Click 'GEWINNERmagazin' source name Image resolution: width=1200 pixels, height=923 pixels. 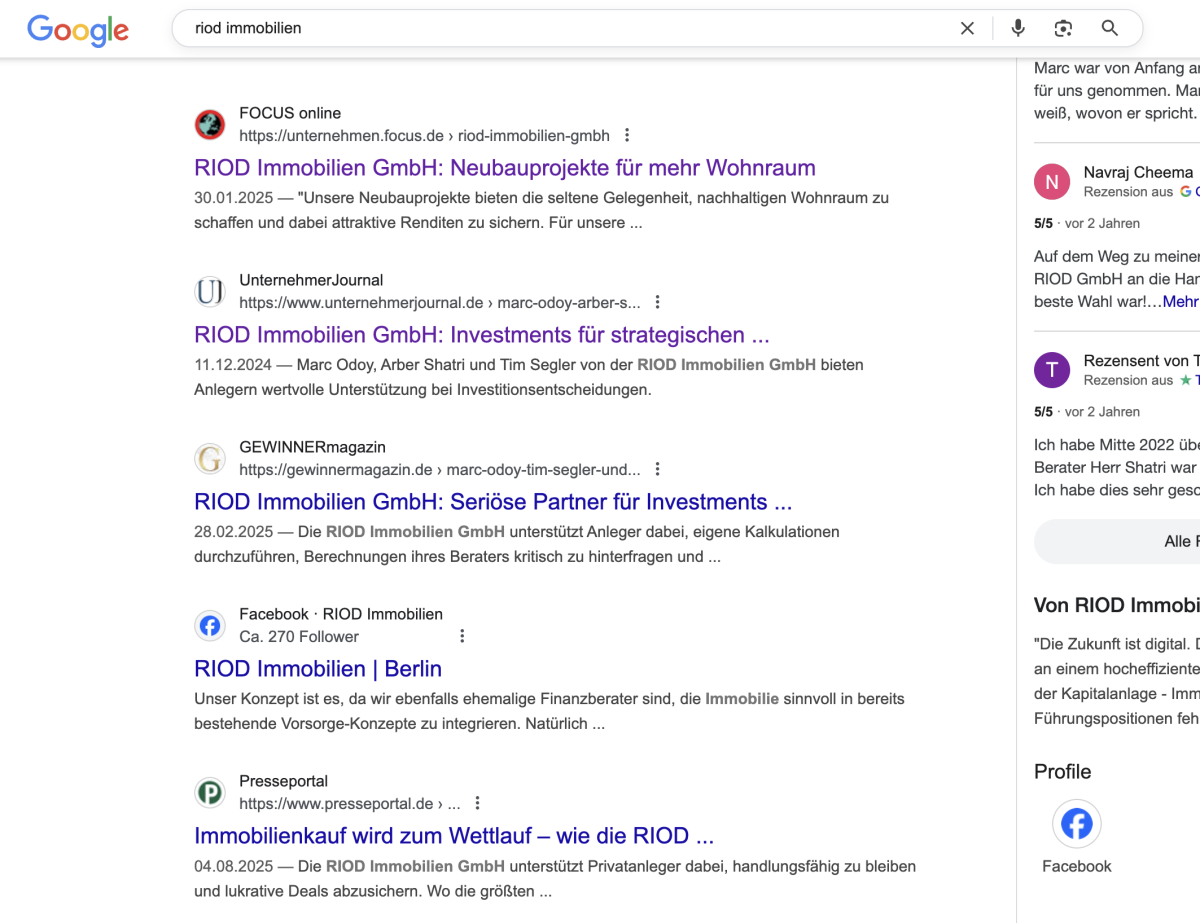[x=312, y=447]
